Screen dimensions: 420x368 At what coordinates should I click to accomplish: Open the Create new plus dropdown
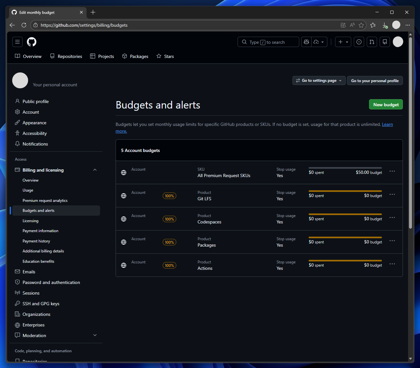pos(343,42)
